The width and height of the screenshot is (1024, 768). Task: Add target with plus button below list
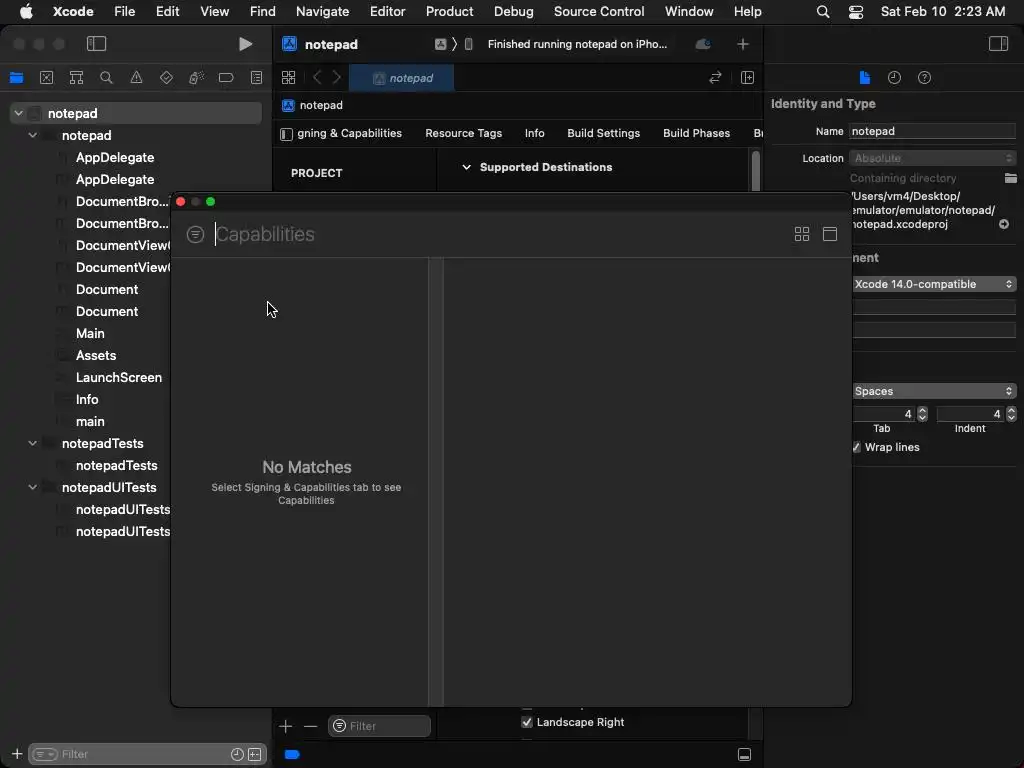(285, 726)
